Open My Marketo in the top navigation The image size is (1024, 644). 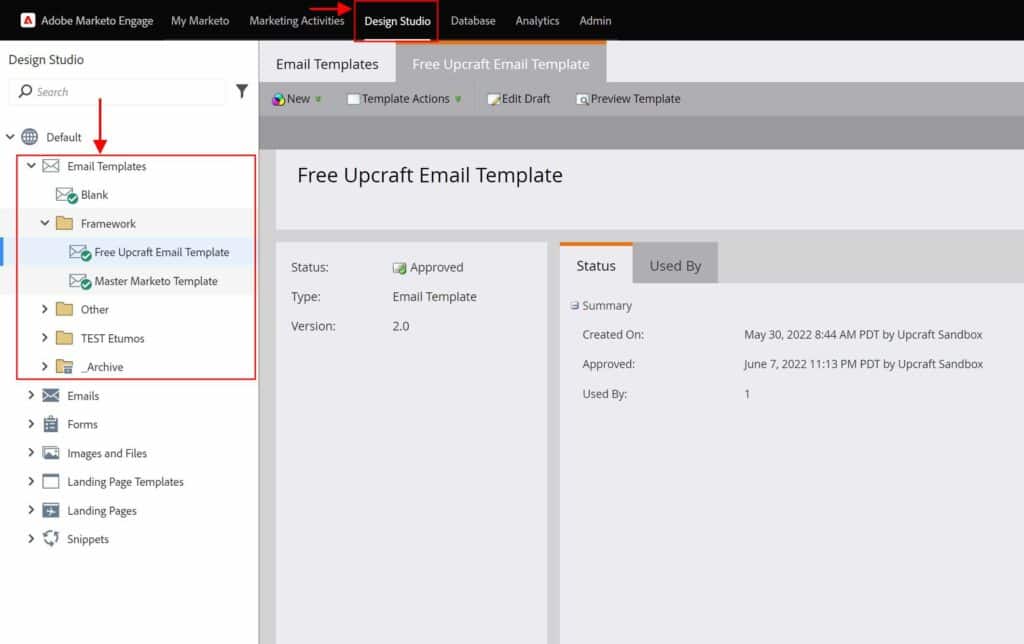[x=200, y=20]
